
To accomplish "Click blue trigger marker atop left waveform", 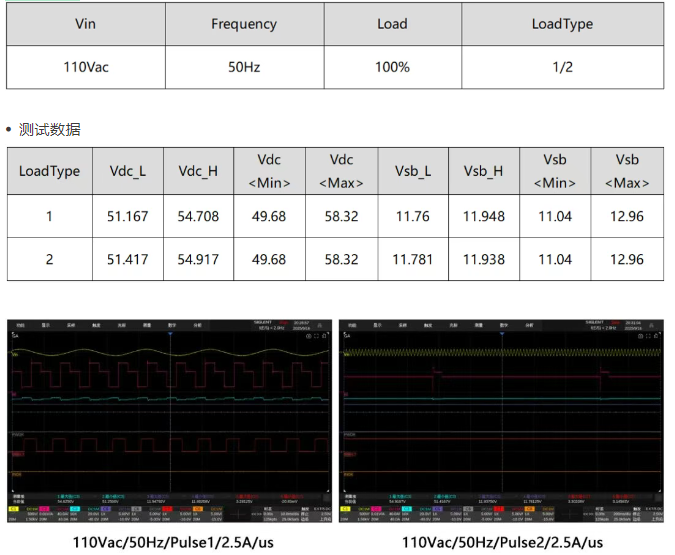I will tap(171, 334).
